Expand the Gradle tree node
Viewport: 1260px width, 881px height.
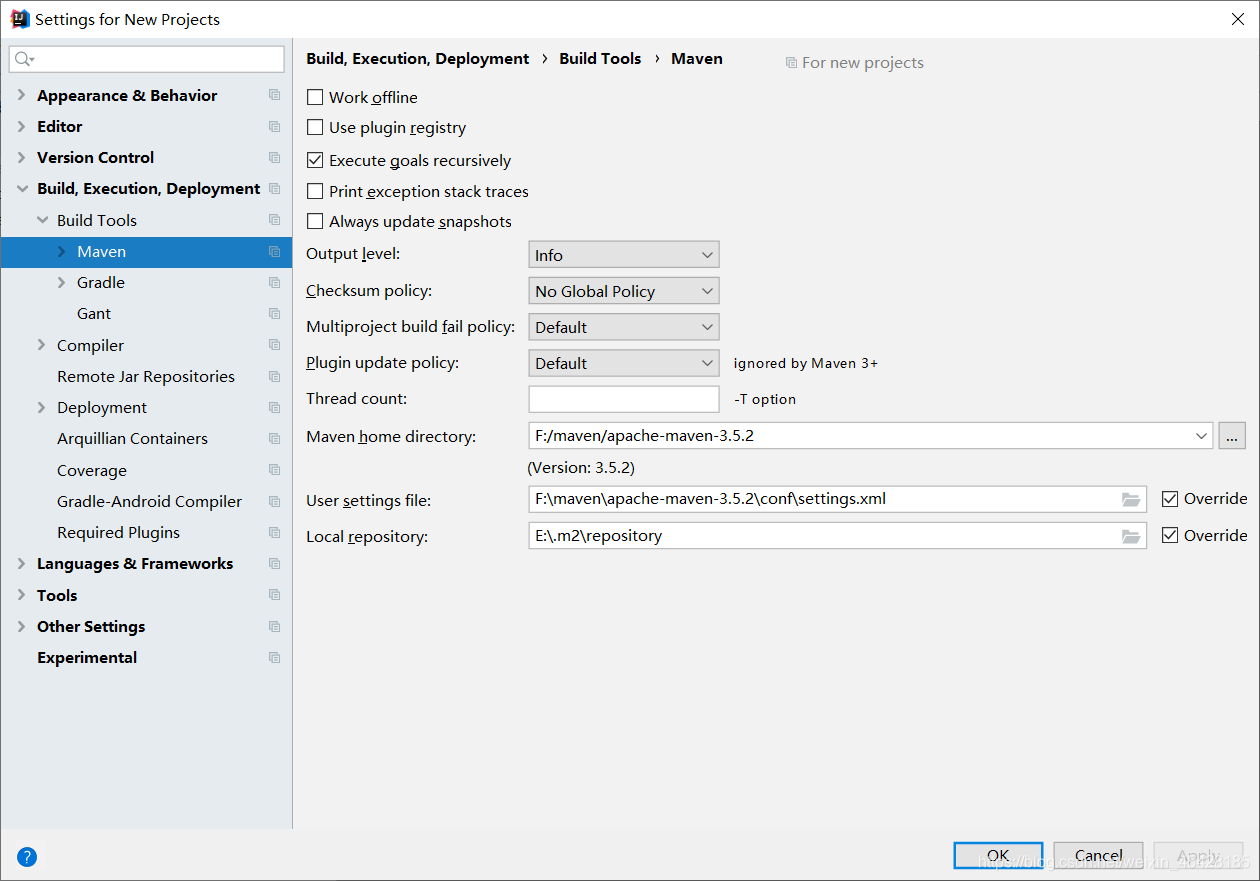62,283
